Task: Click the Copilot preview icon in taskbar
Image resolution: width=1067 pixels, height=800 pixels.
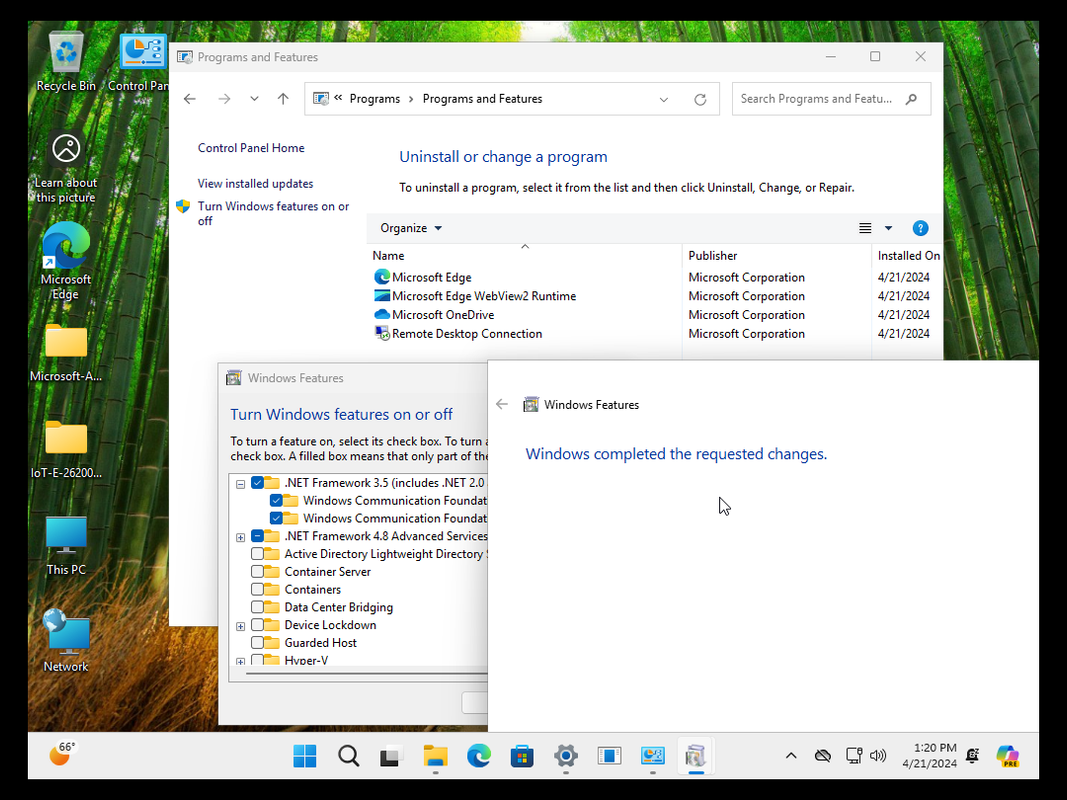Action: 1007,756
